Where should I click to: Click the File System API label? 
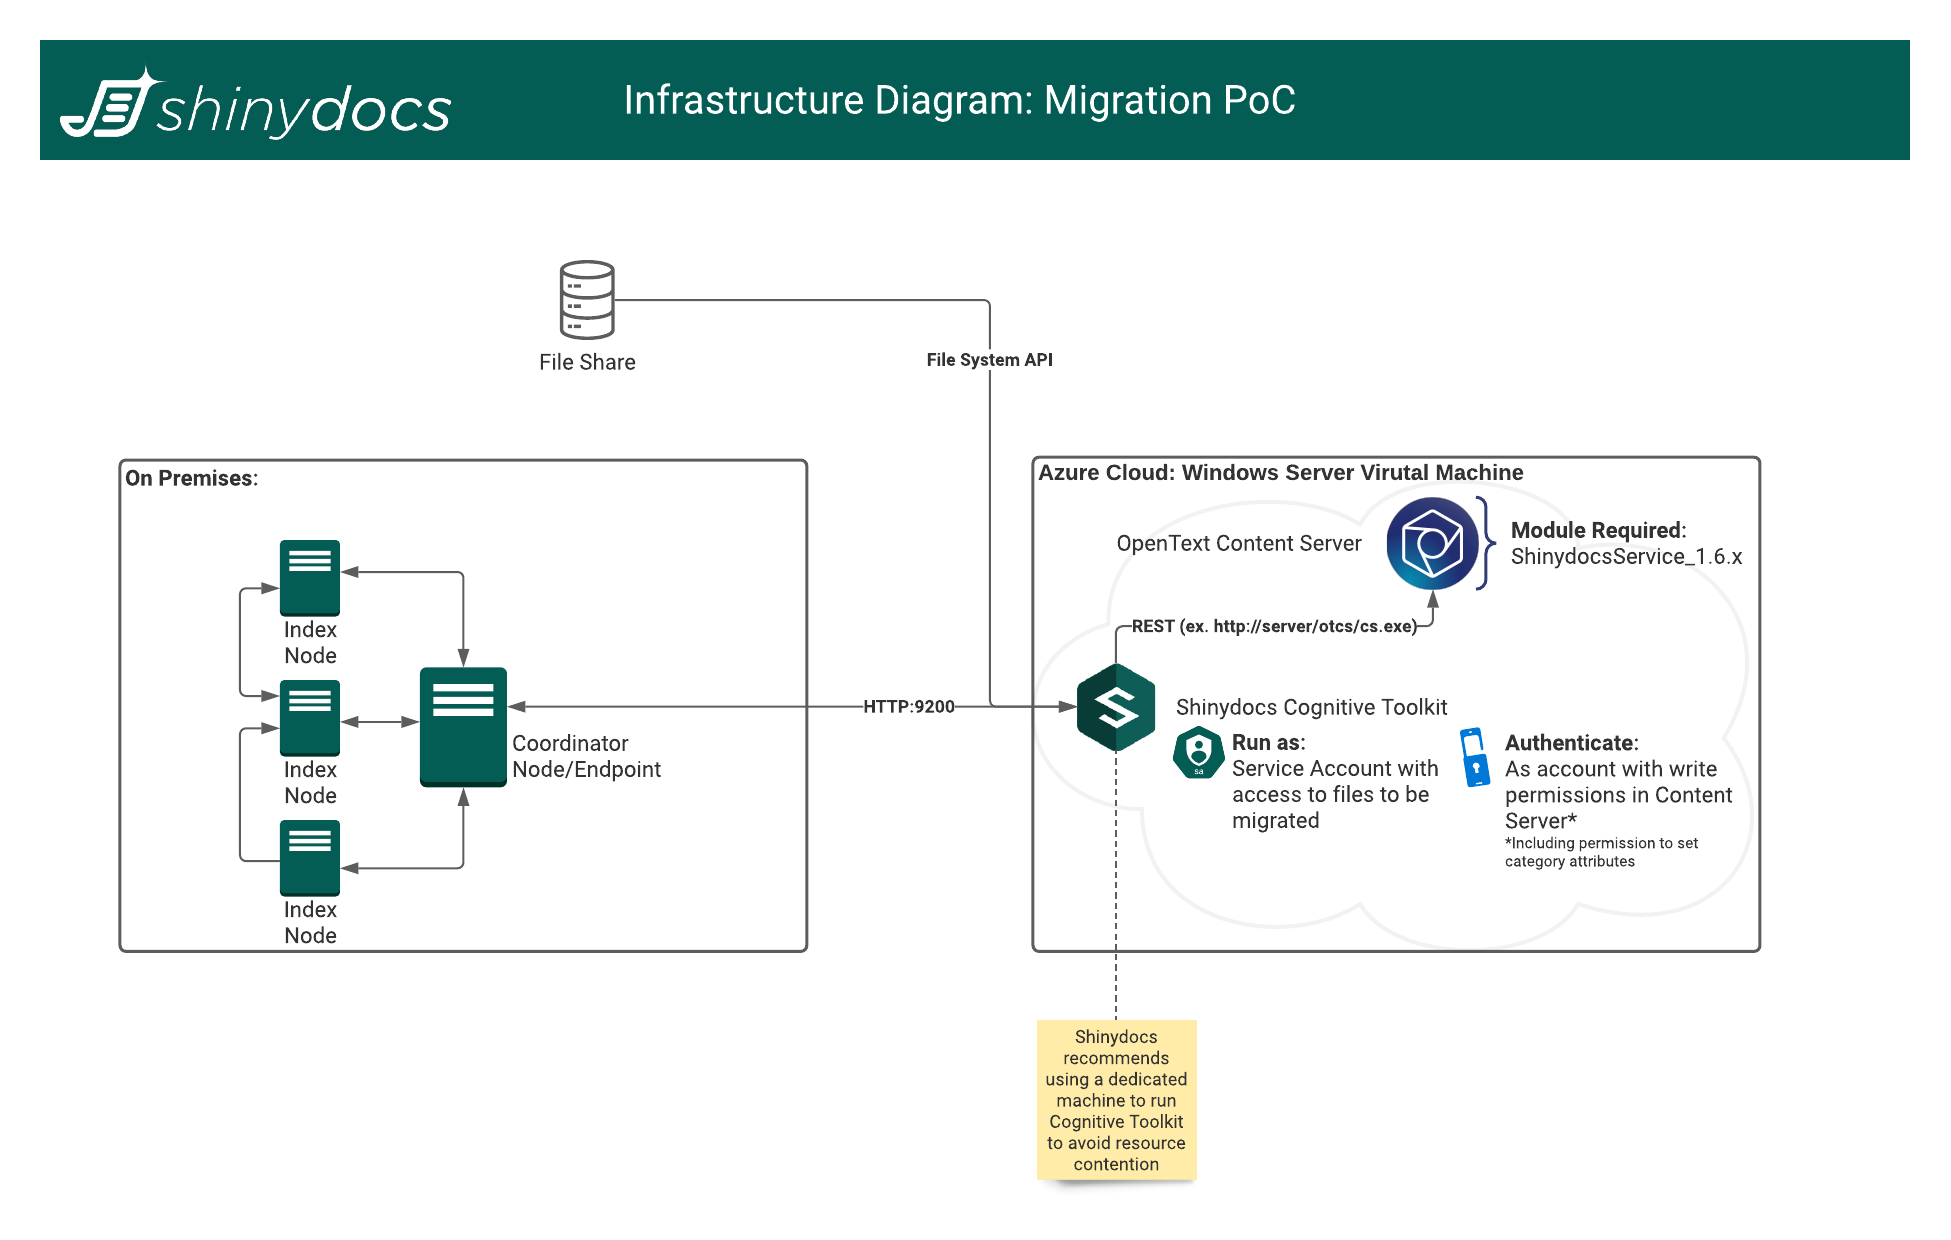[x=989, y=360]
